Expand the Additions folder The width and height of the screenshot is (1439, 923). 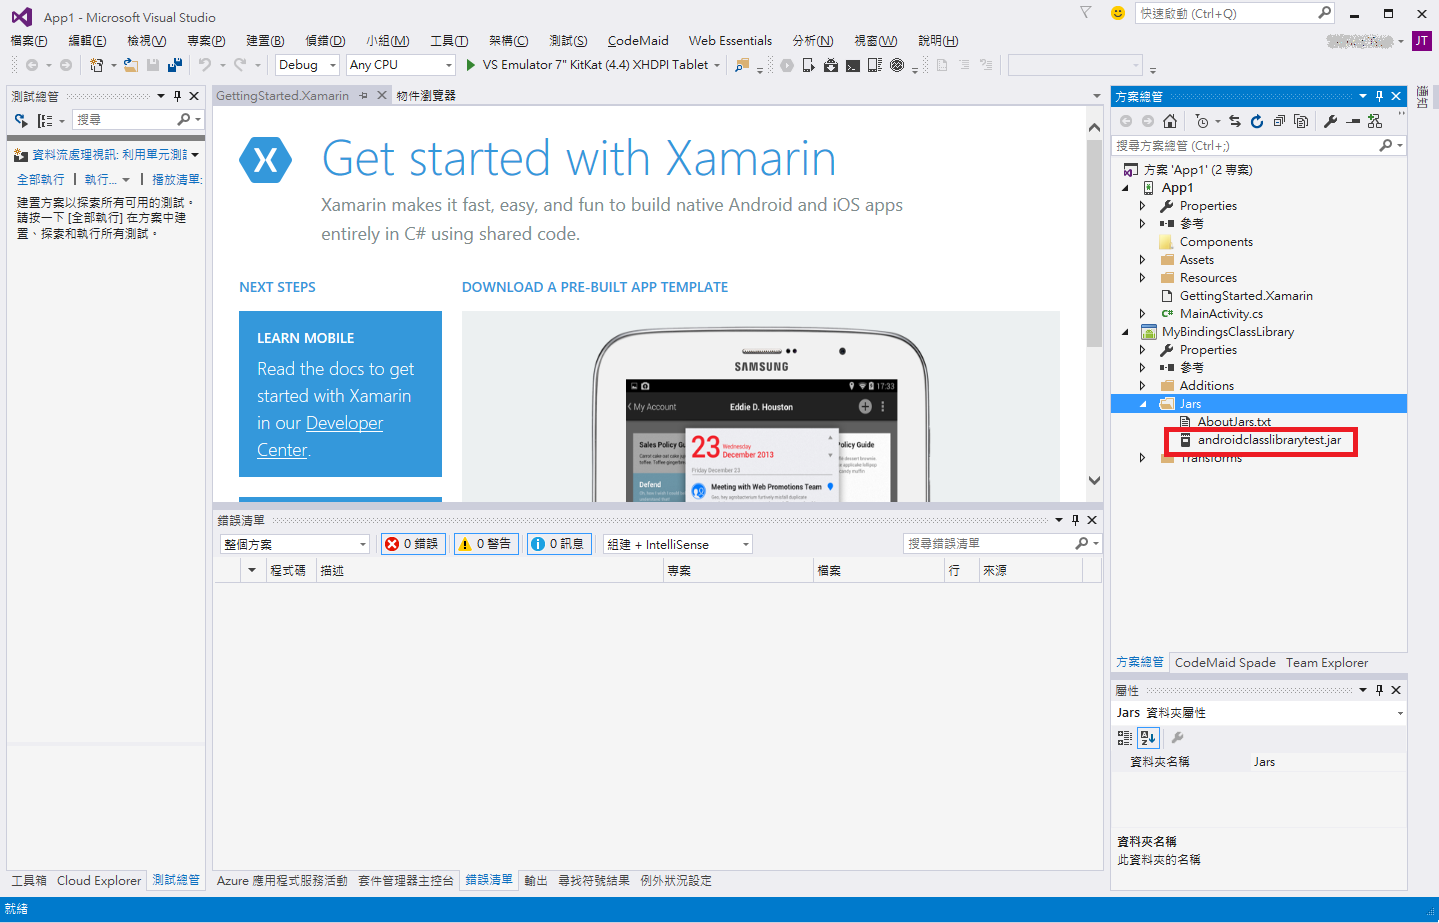1143,386
